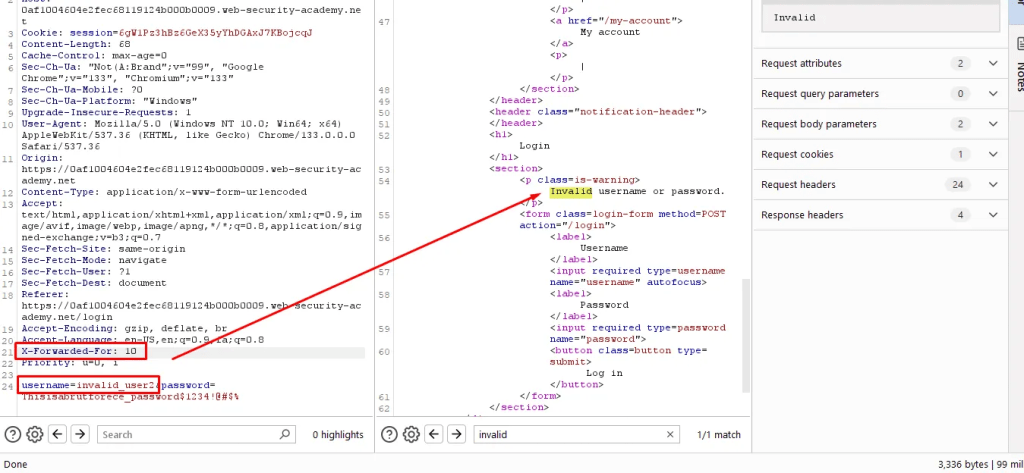Go to next match in request search
Image resolution: width=1024 pixels, height=473 pixels.
coord(81,434)
